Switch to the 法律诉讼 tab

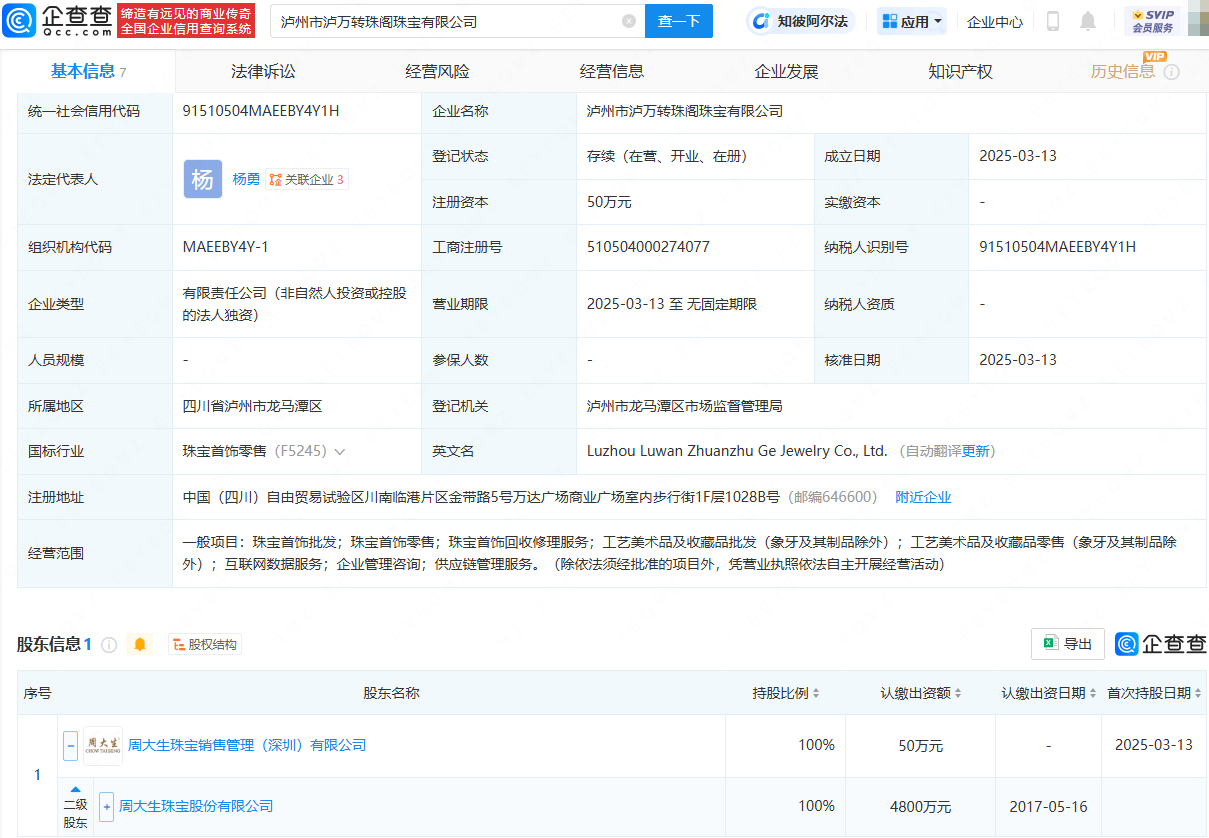(263, 72)
